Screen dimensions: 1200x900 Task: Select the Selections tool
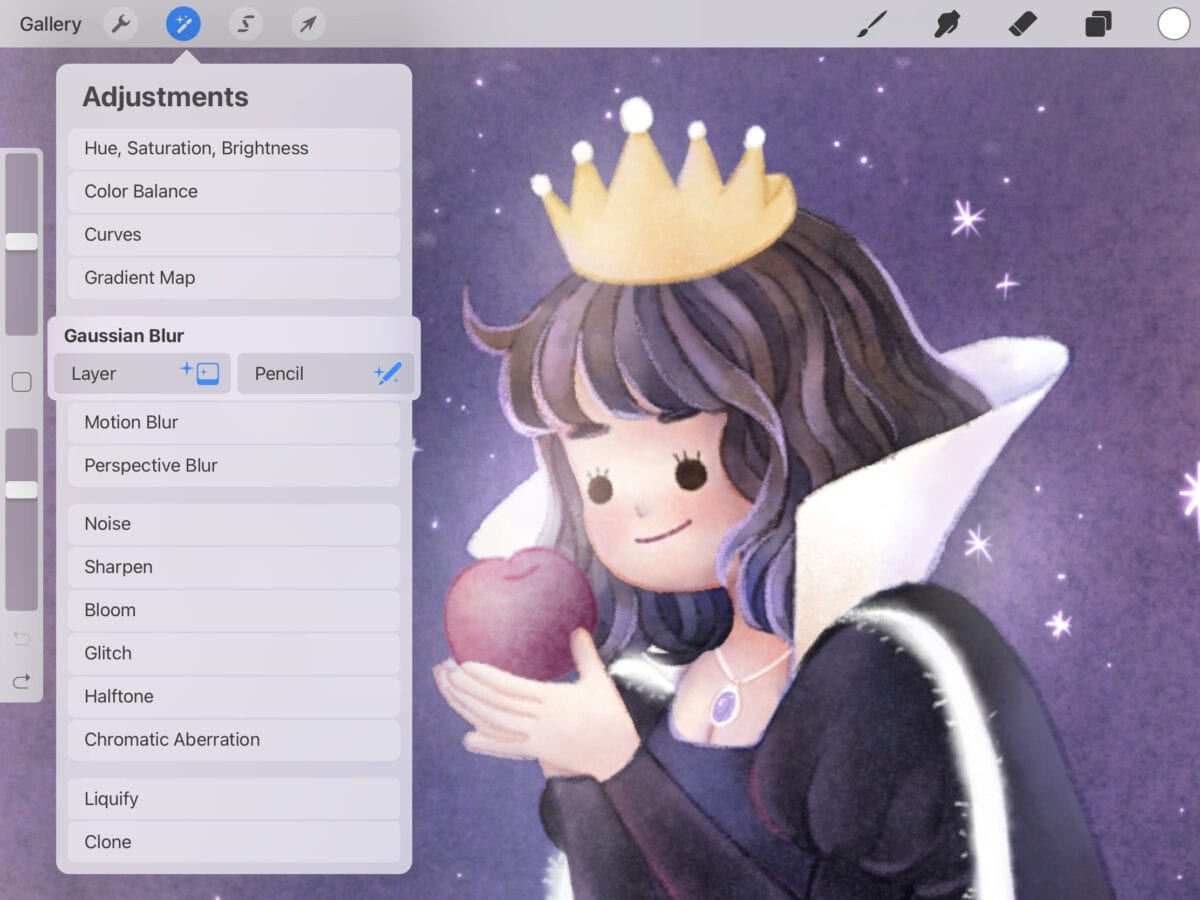[x=245, y=24]
